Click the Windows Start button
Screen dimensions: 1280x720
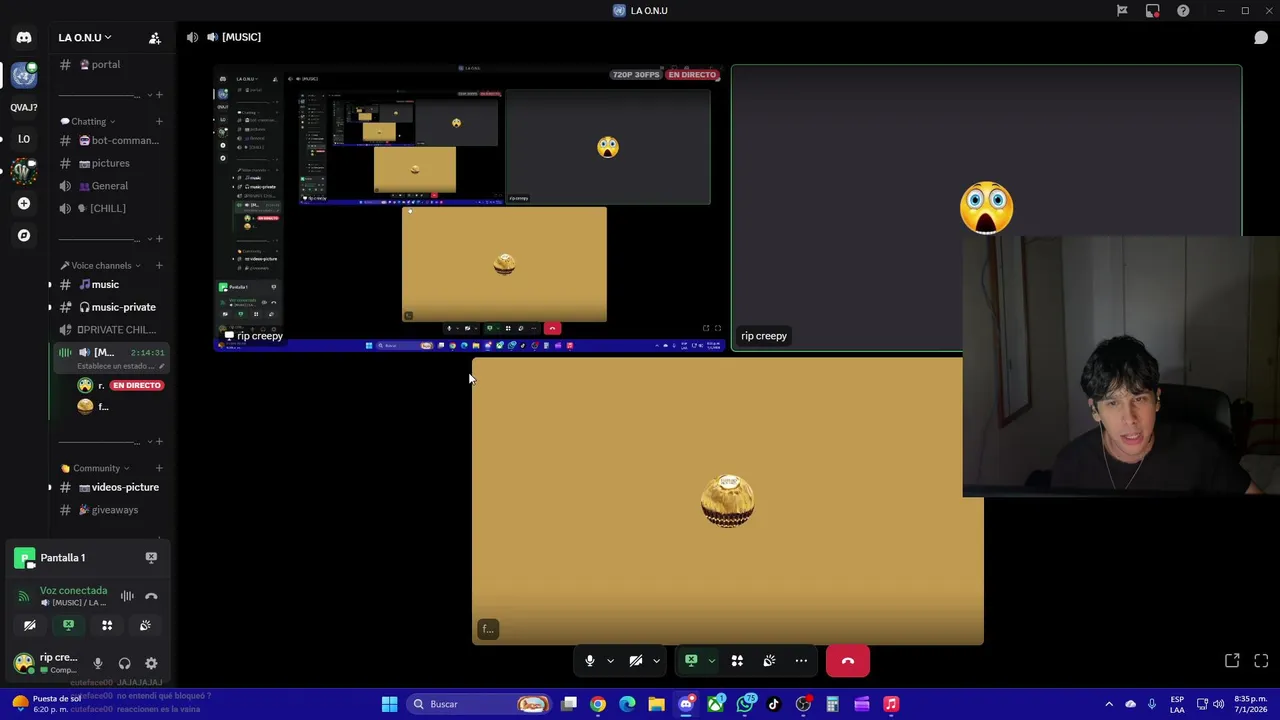click(x=389, y=704)
